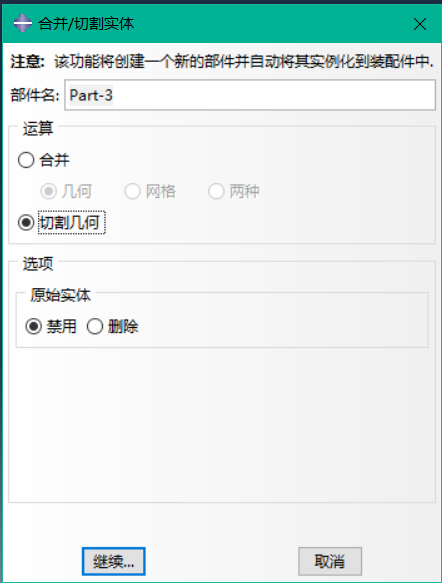Click the 合并/切割实体 title text
Image resolution: width=442 pixels, height=583 pixels.
point(86,24)
